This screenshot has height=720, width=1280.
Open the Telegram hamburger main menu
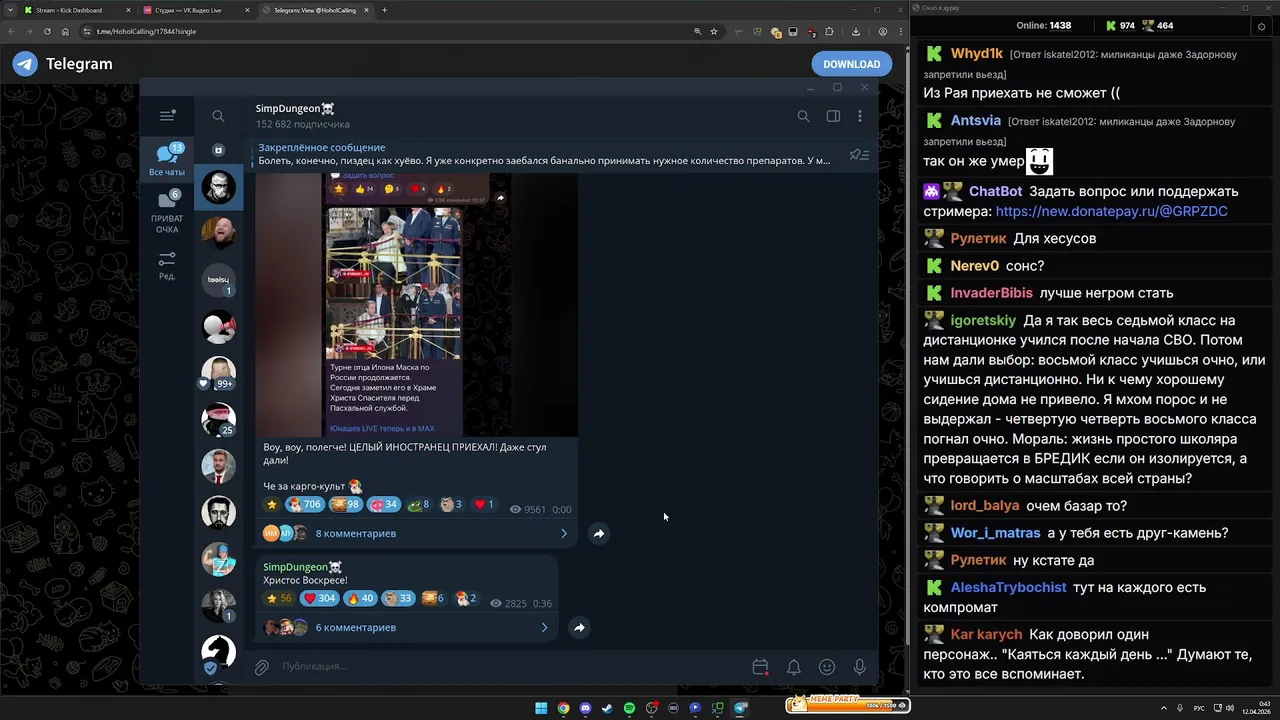tap(167, 116)
